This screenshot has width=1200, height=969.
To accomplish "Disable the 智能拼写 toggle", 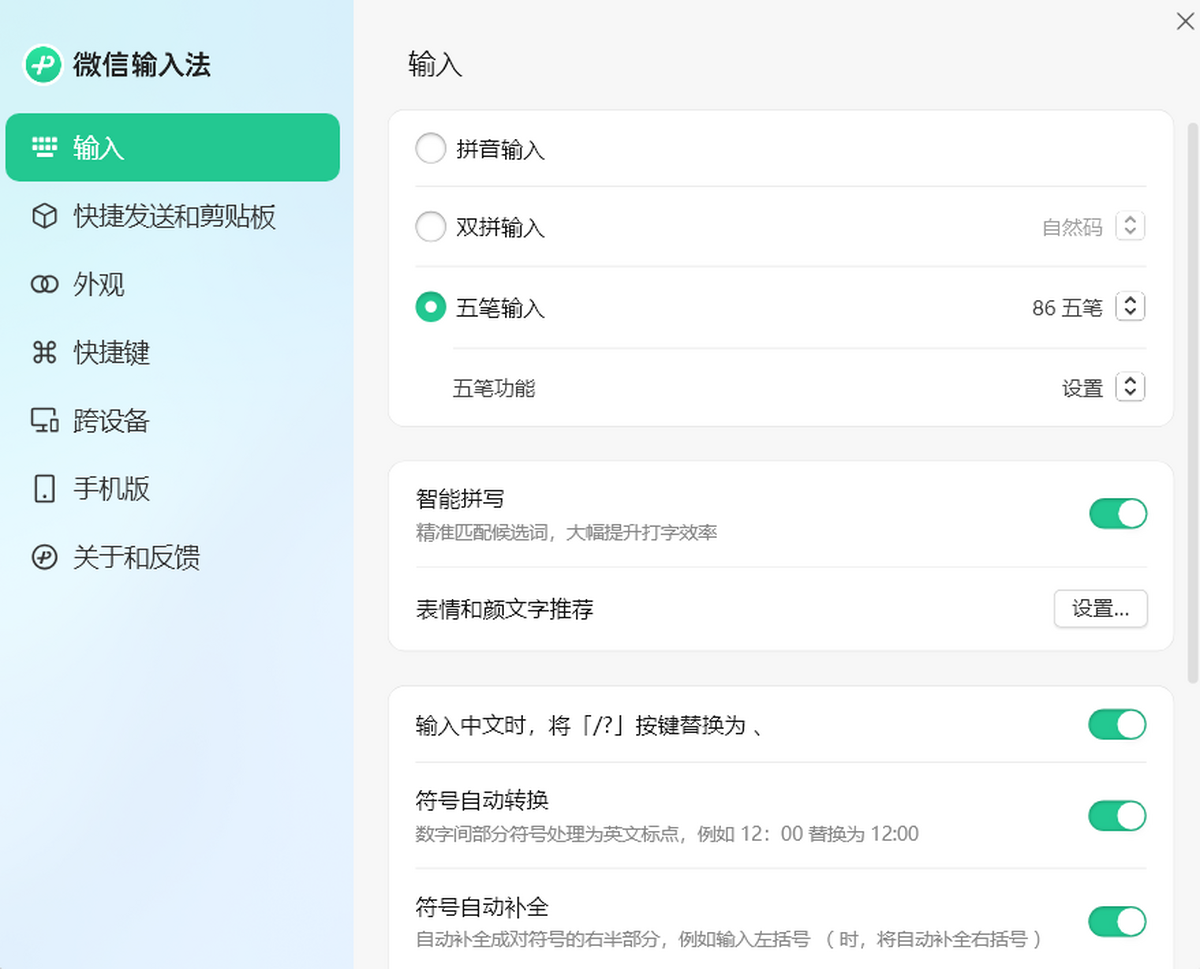I will coord(1117,513).
